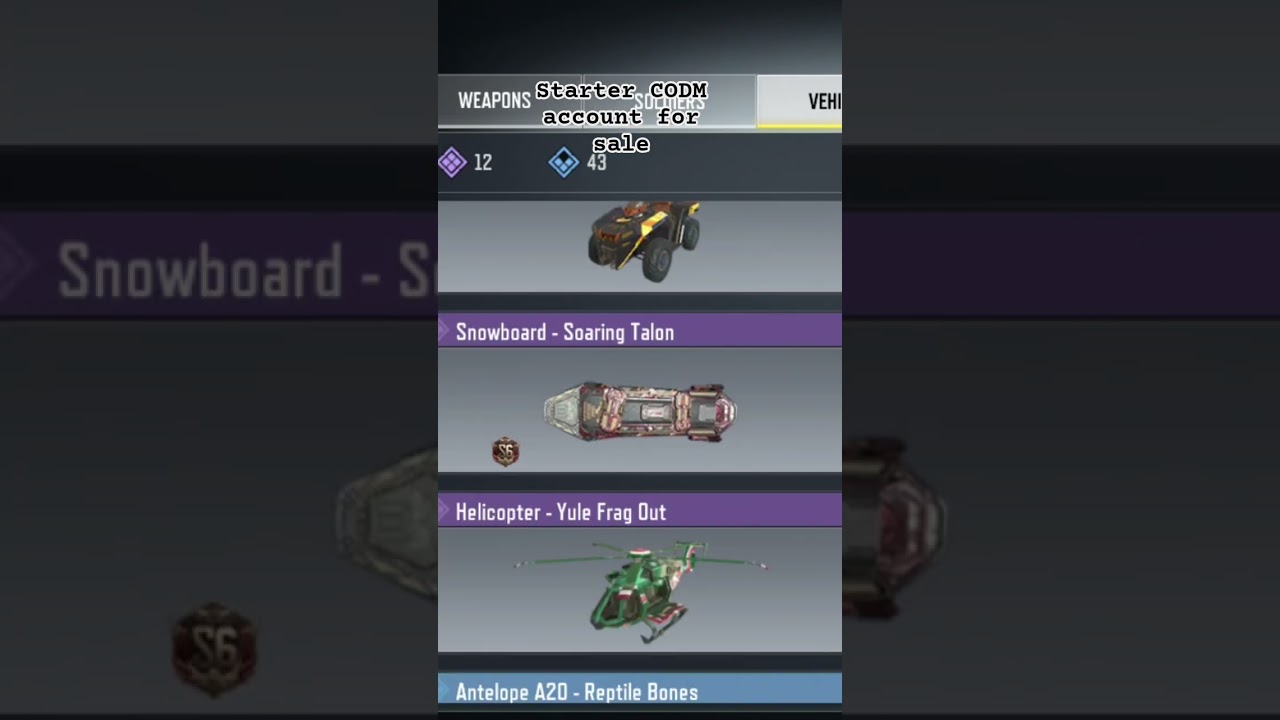This screenshot has height=720, width=1280.
Task: Select the Soaring Talon snowboard image
Action: coord(640,411)
